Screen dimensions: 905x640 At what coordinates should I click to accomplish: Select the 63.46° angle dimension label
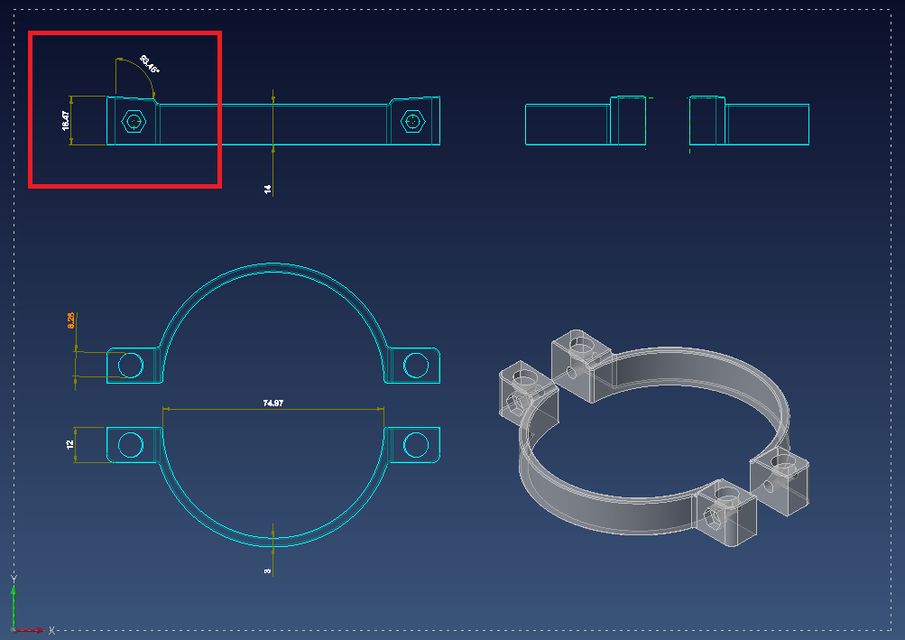(148, 64)
